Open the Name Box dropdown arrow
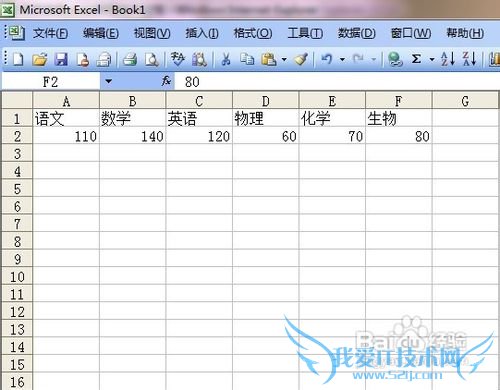The width and height of the screenshot is (500, 390). (108, 81)
